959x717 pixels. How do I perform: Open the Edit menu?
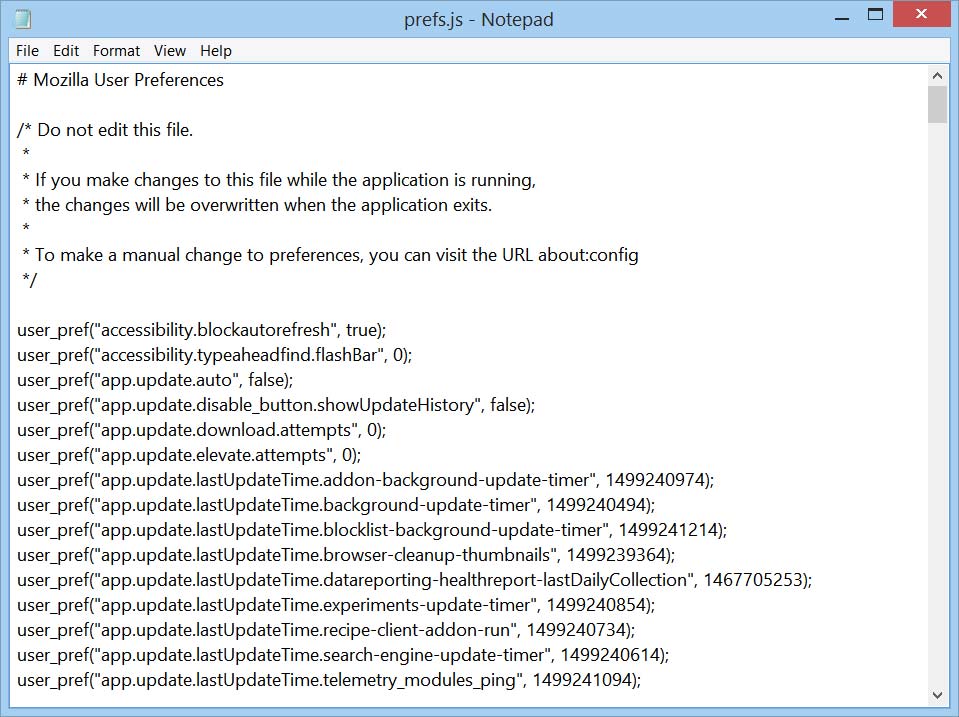click(x=66, y=51)
